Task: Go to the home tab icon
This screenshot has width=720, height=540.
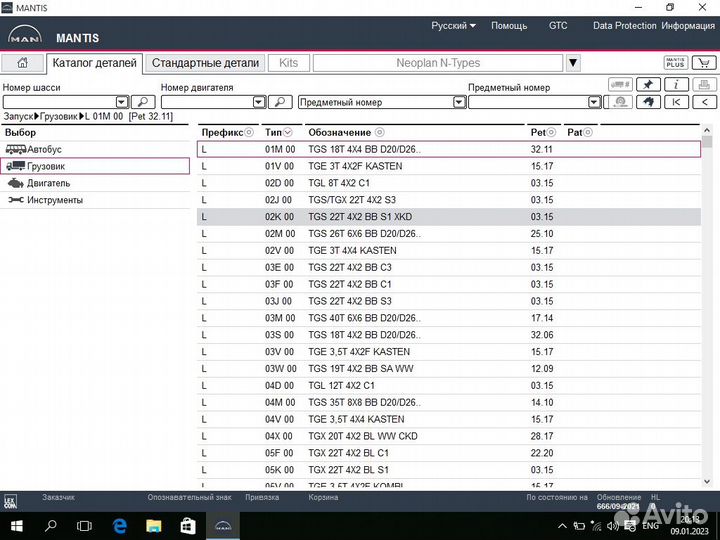Action: click(22, 63)
